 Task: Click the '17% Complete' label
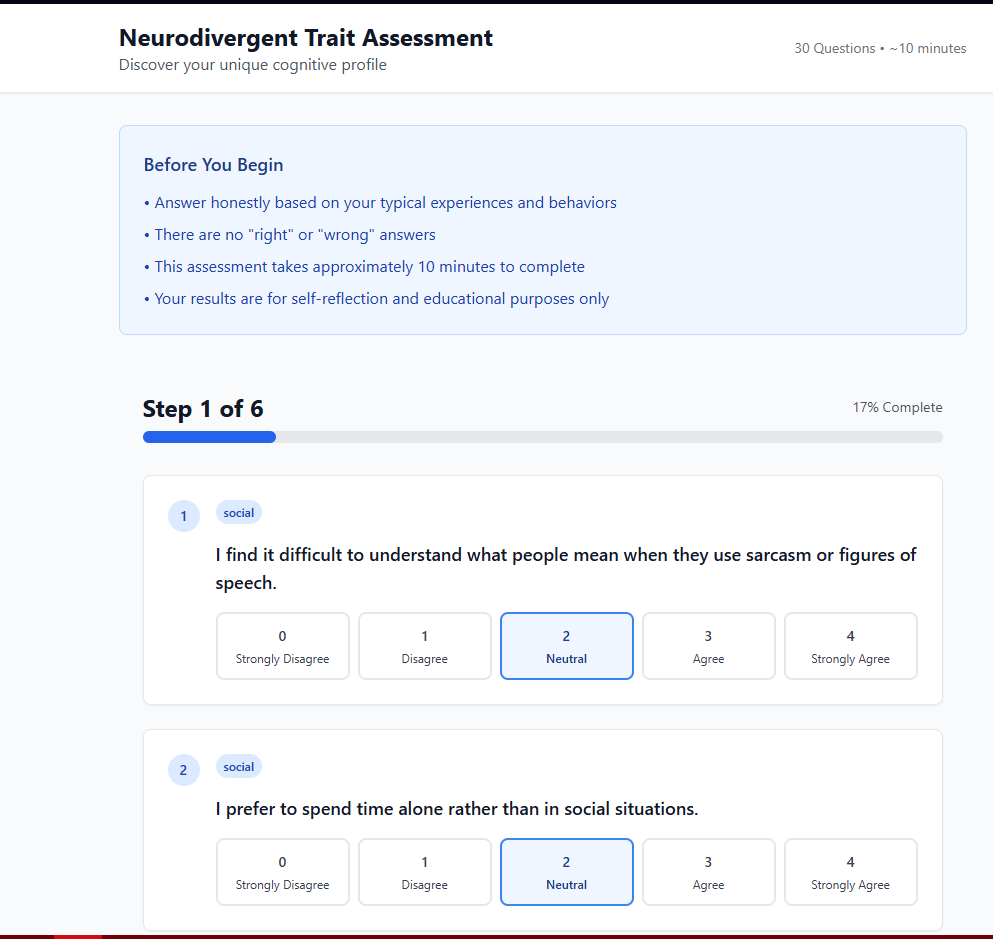pyautogui.click(x=897, y=407)
